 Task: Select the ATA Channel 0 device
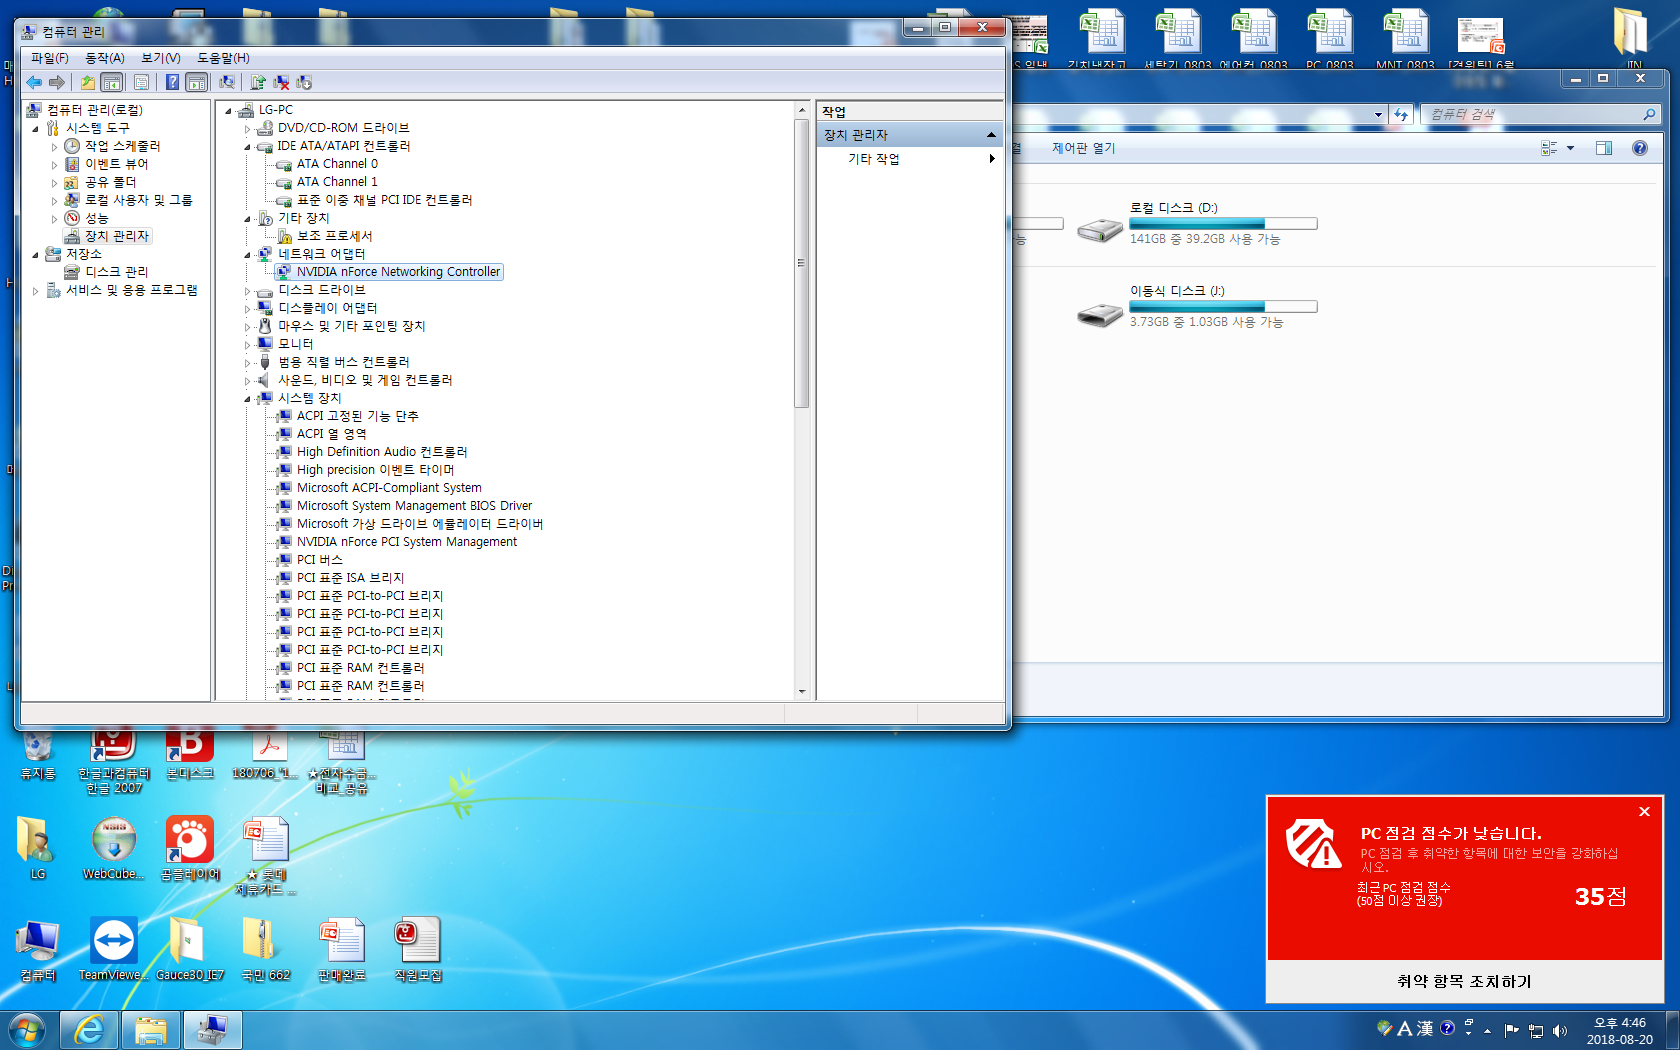pos(337,164)
